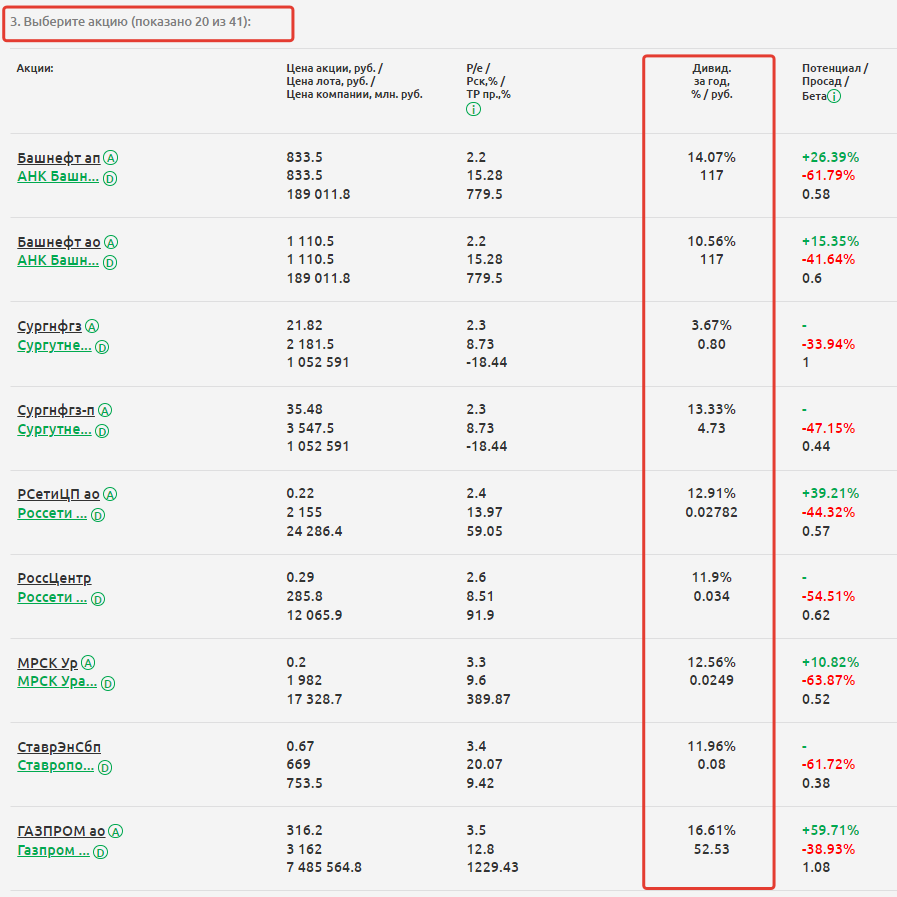Viewport: 897px width, 897px height.
Task: Click the circled A icon next to МРСК Ур
Action: [x=89, y=663]
